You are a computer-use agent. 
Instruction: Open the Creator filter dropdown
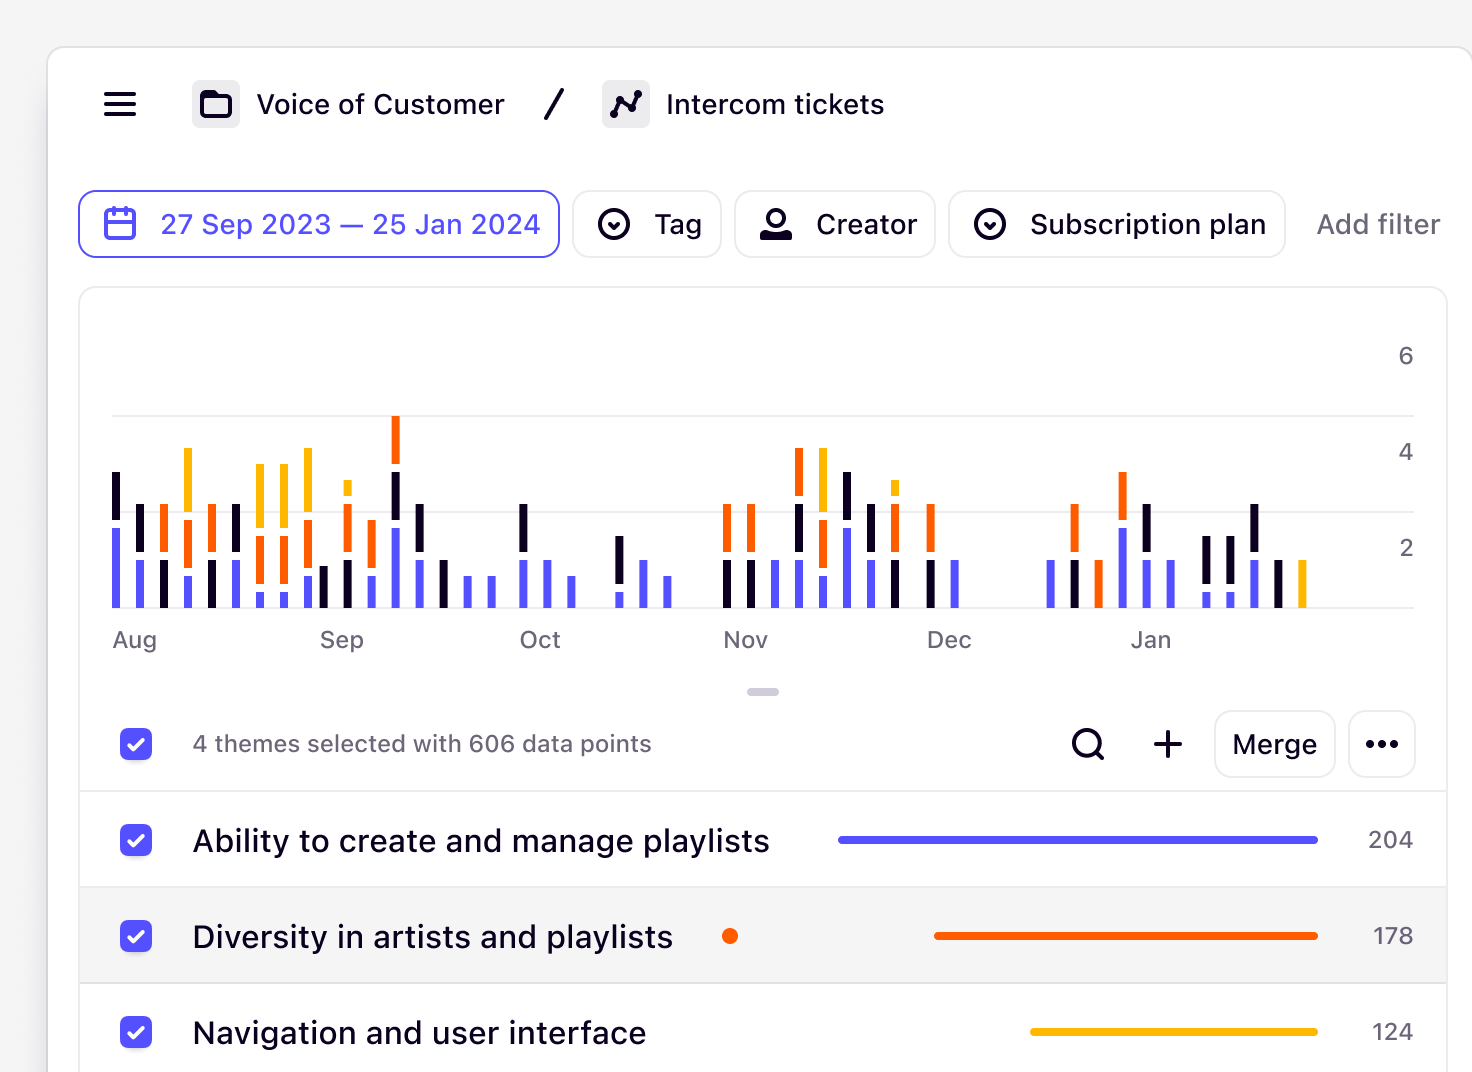835,224
